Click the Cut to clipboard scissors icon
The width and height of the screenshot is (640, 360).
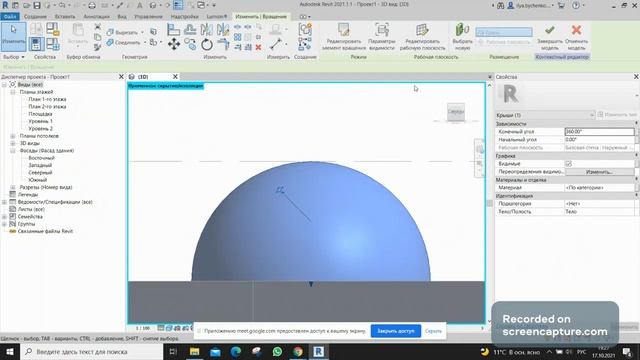coord(98,27)
